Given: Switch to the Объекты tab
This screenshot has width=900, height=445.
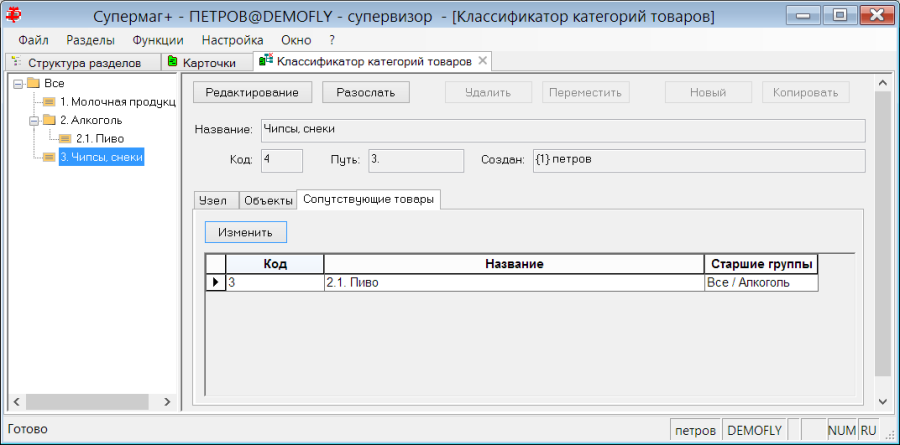Looking at the screenshot, I should (267, 200).
